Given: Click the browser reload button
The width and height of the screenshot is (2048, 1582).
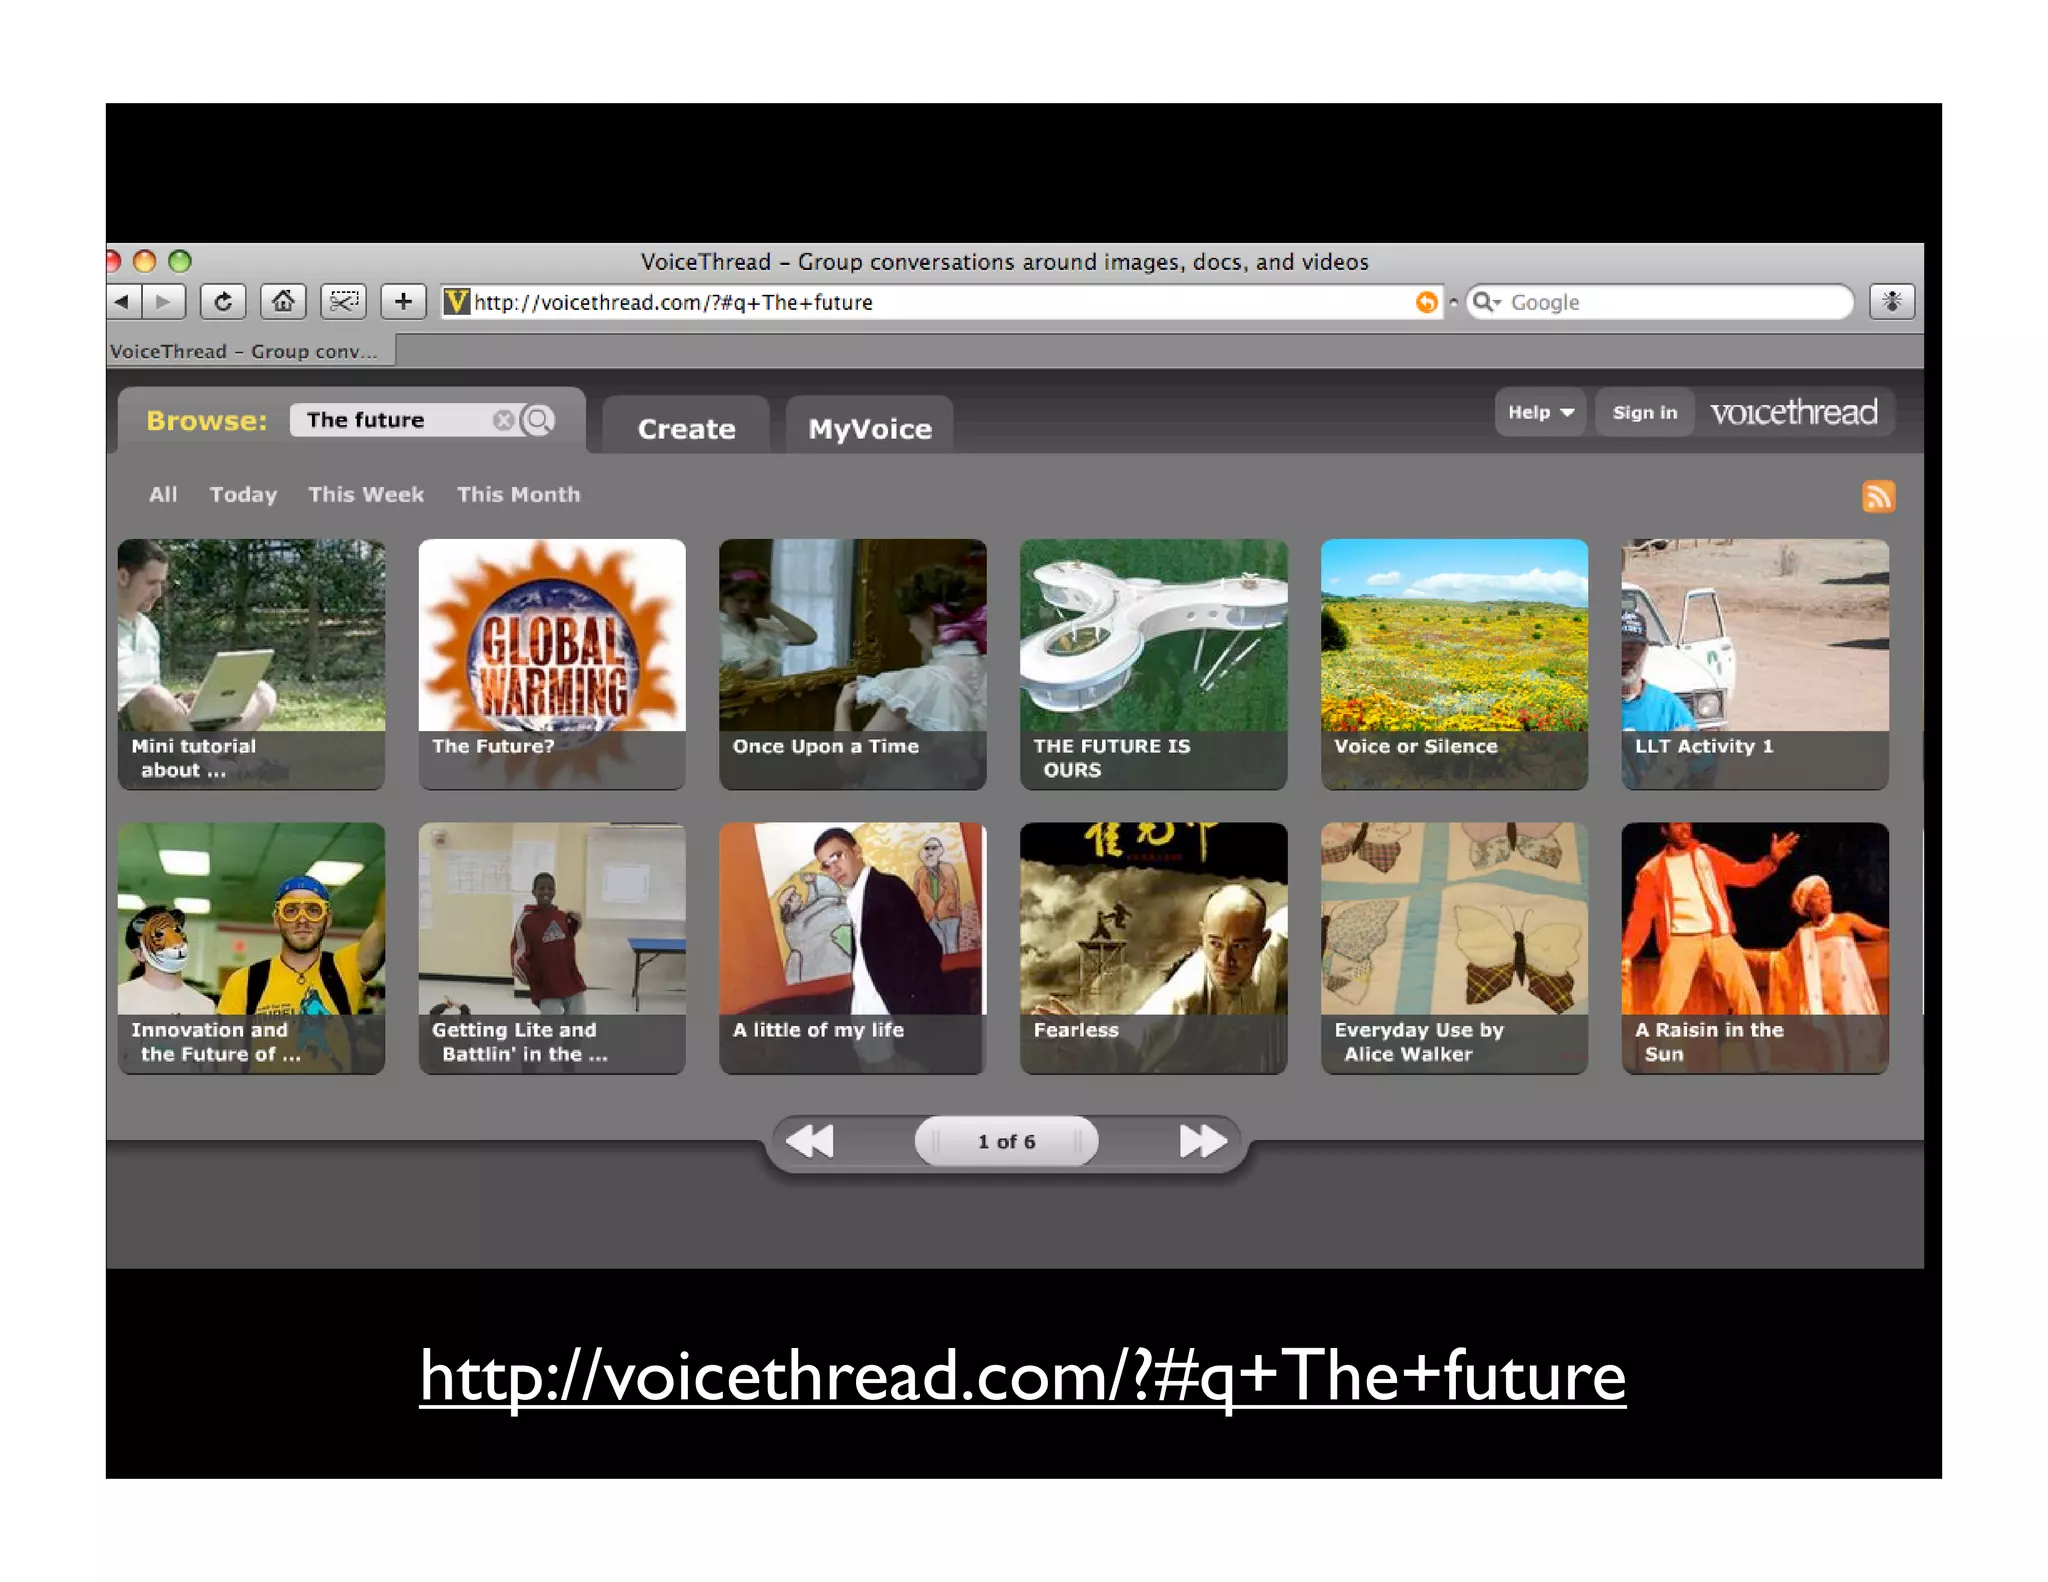Looking at the screenshot, I should pos(223,302).
